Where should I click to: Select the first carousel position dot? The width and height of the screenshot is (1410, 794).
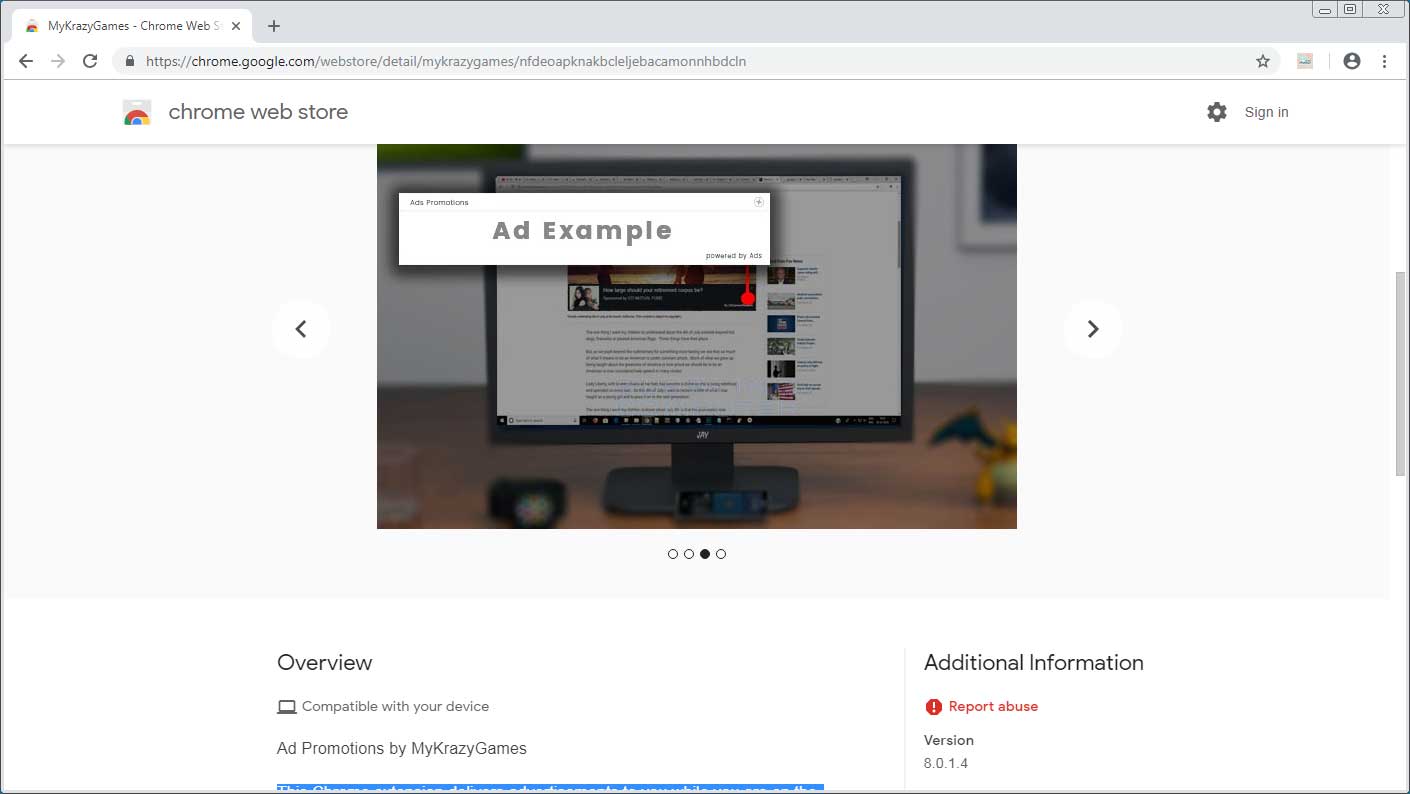click(673, 553)
